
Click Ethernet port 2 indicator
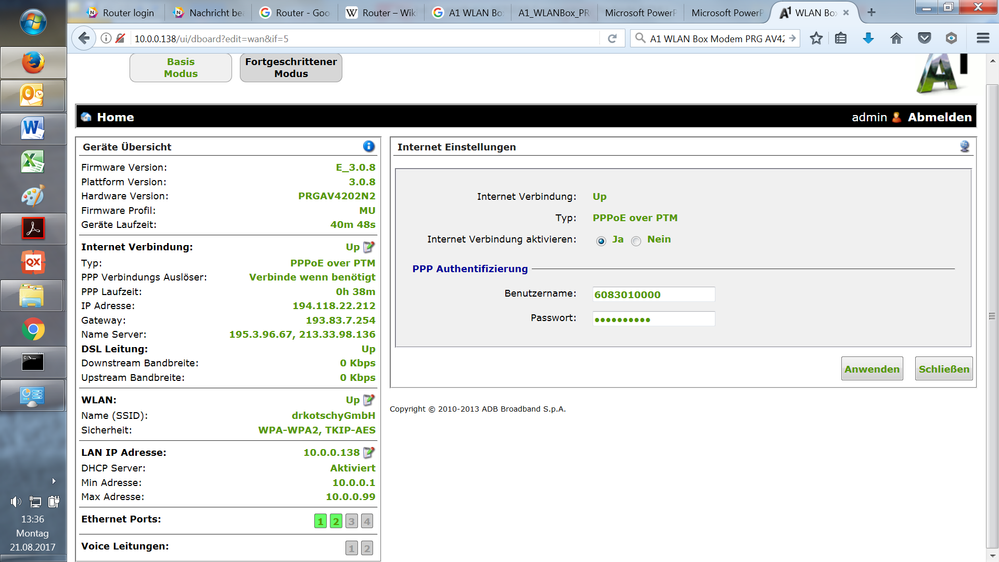click(336, 521)
